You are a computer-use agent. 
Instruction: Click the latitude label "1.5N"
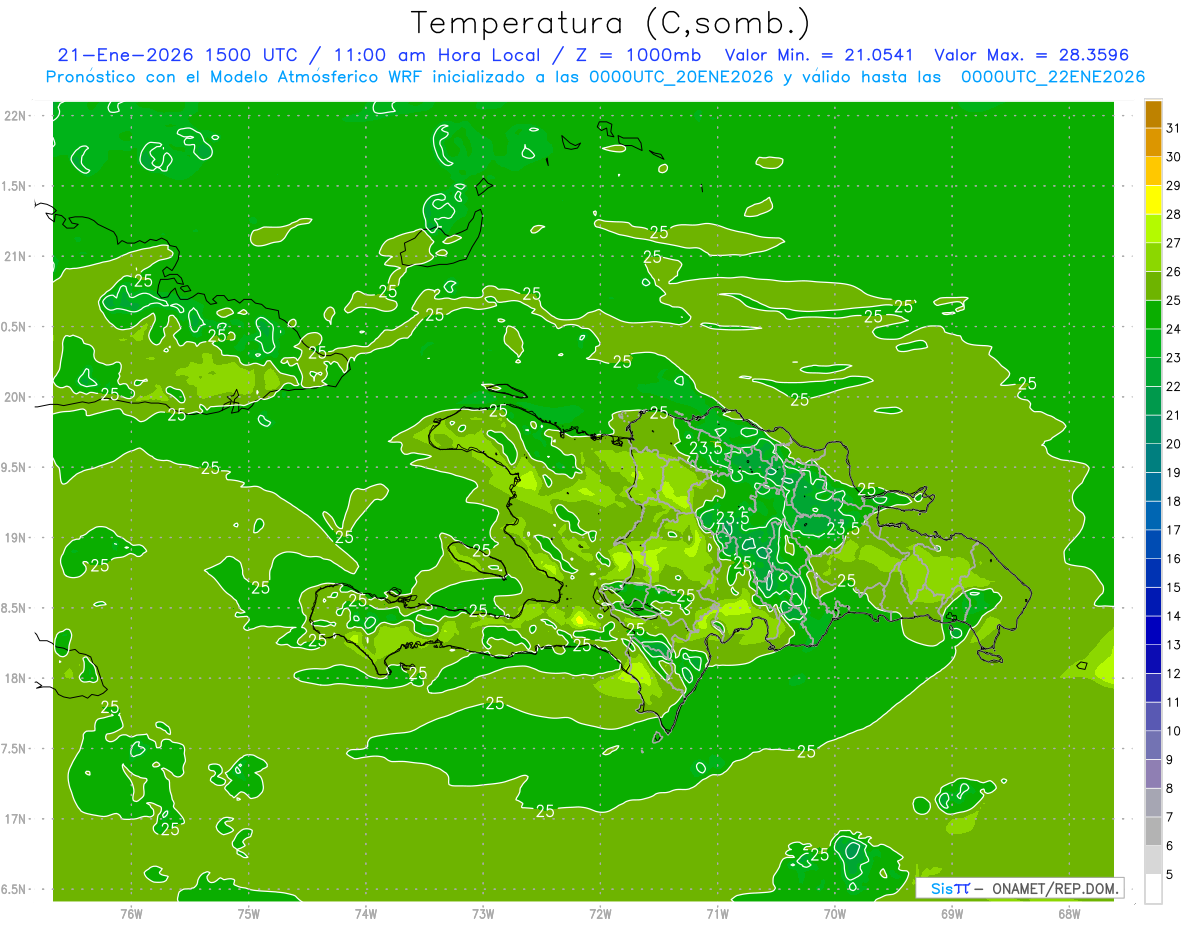15,186
